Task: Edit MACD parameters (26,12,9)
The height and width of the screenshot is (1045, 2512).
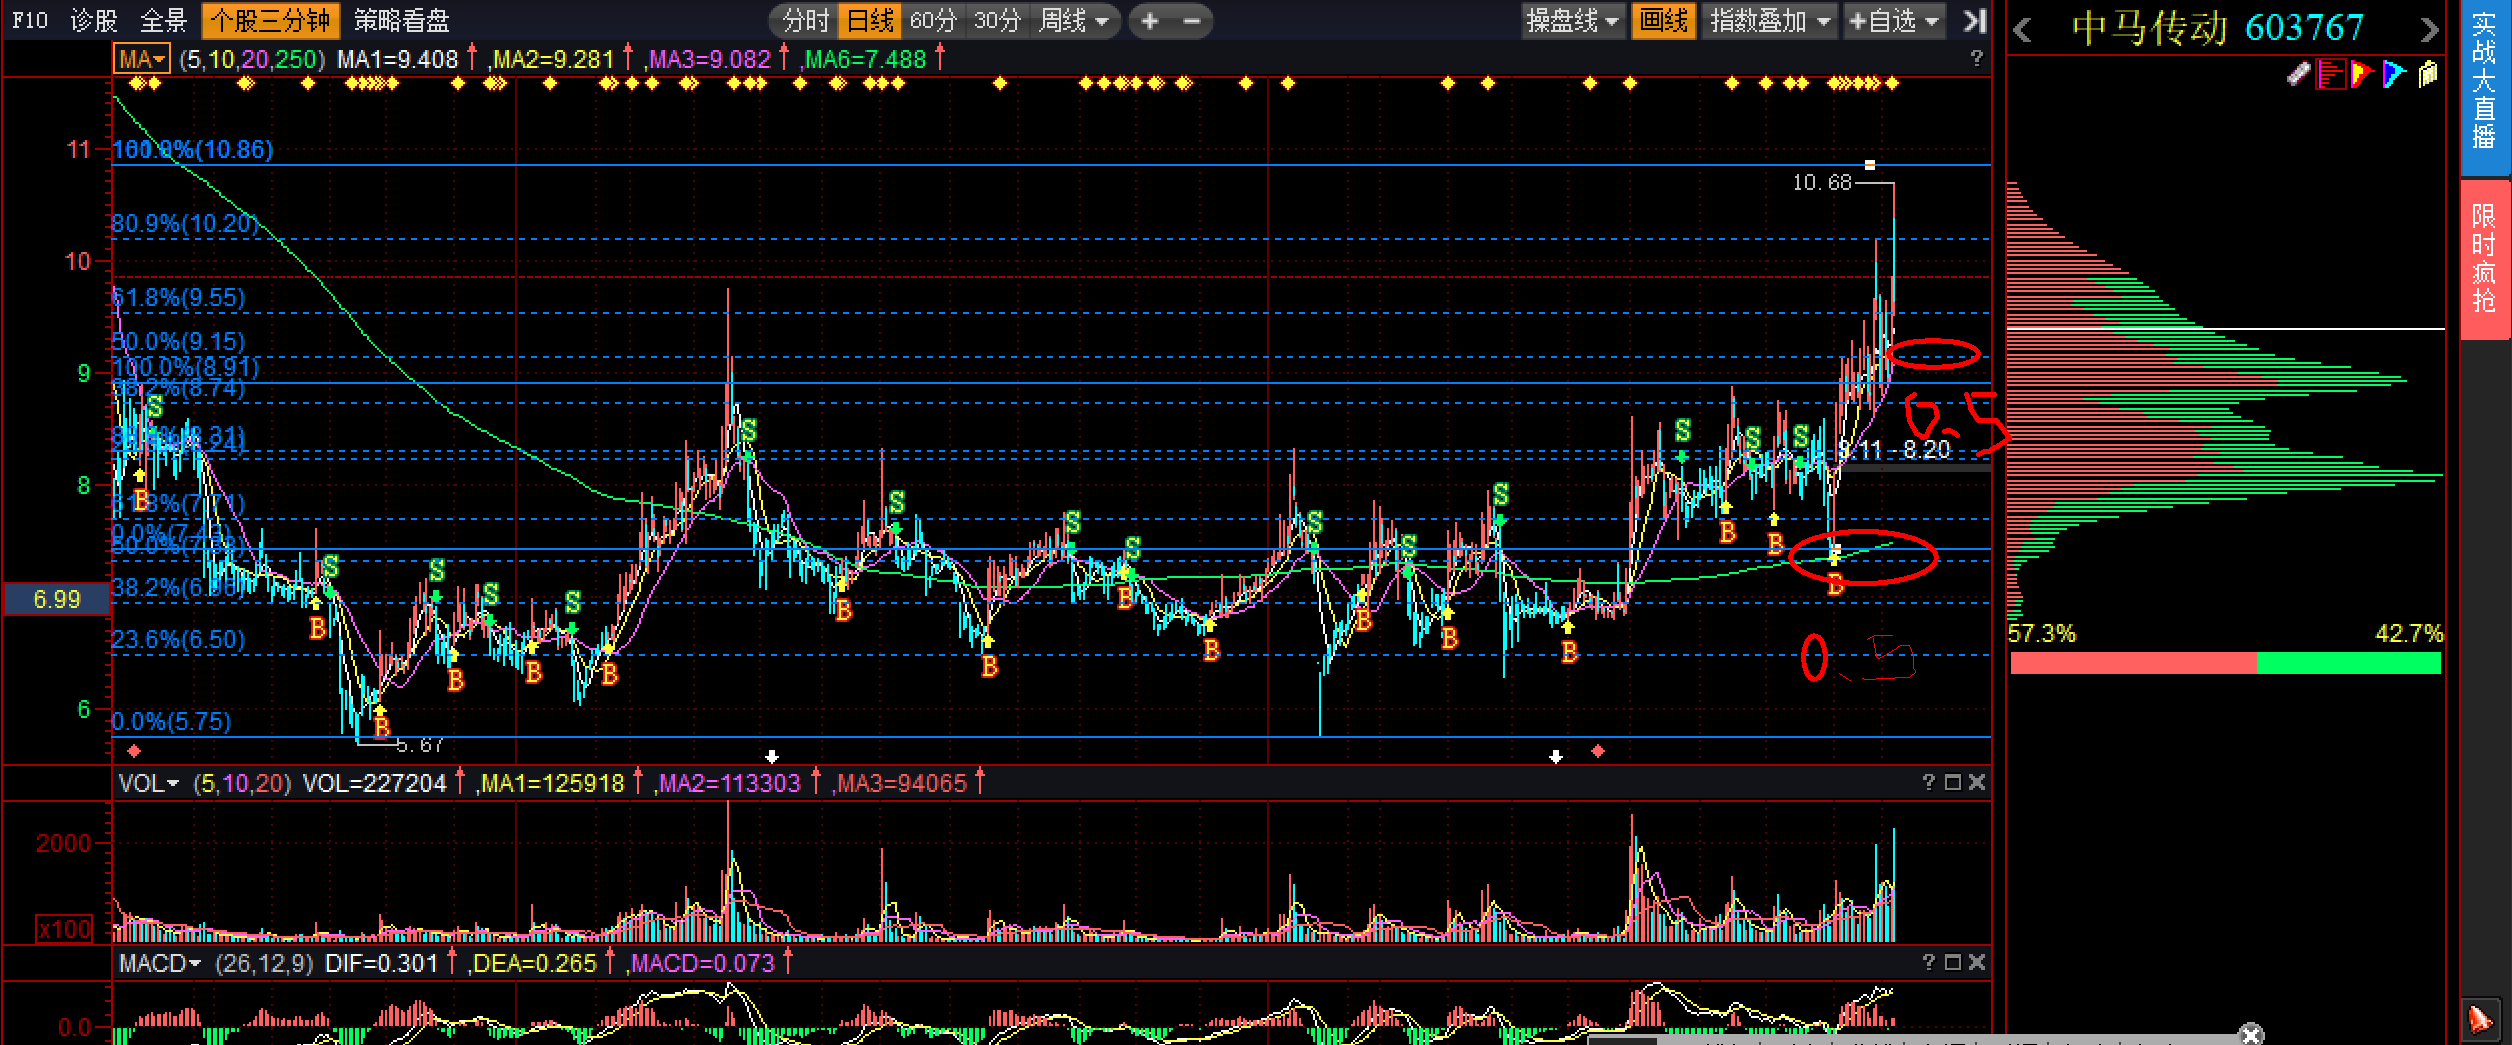Action: pos(263,963)
